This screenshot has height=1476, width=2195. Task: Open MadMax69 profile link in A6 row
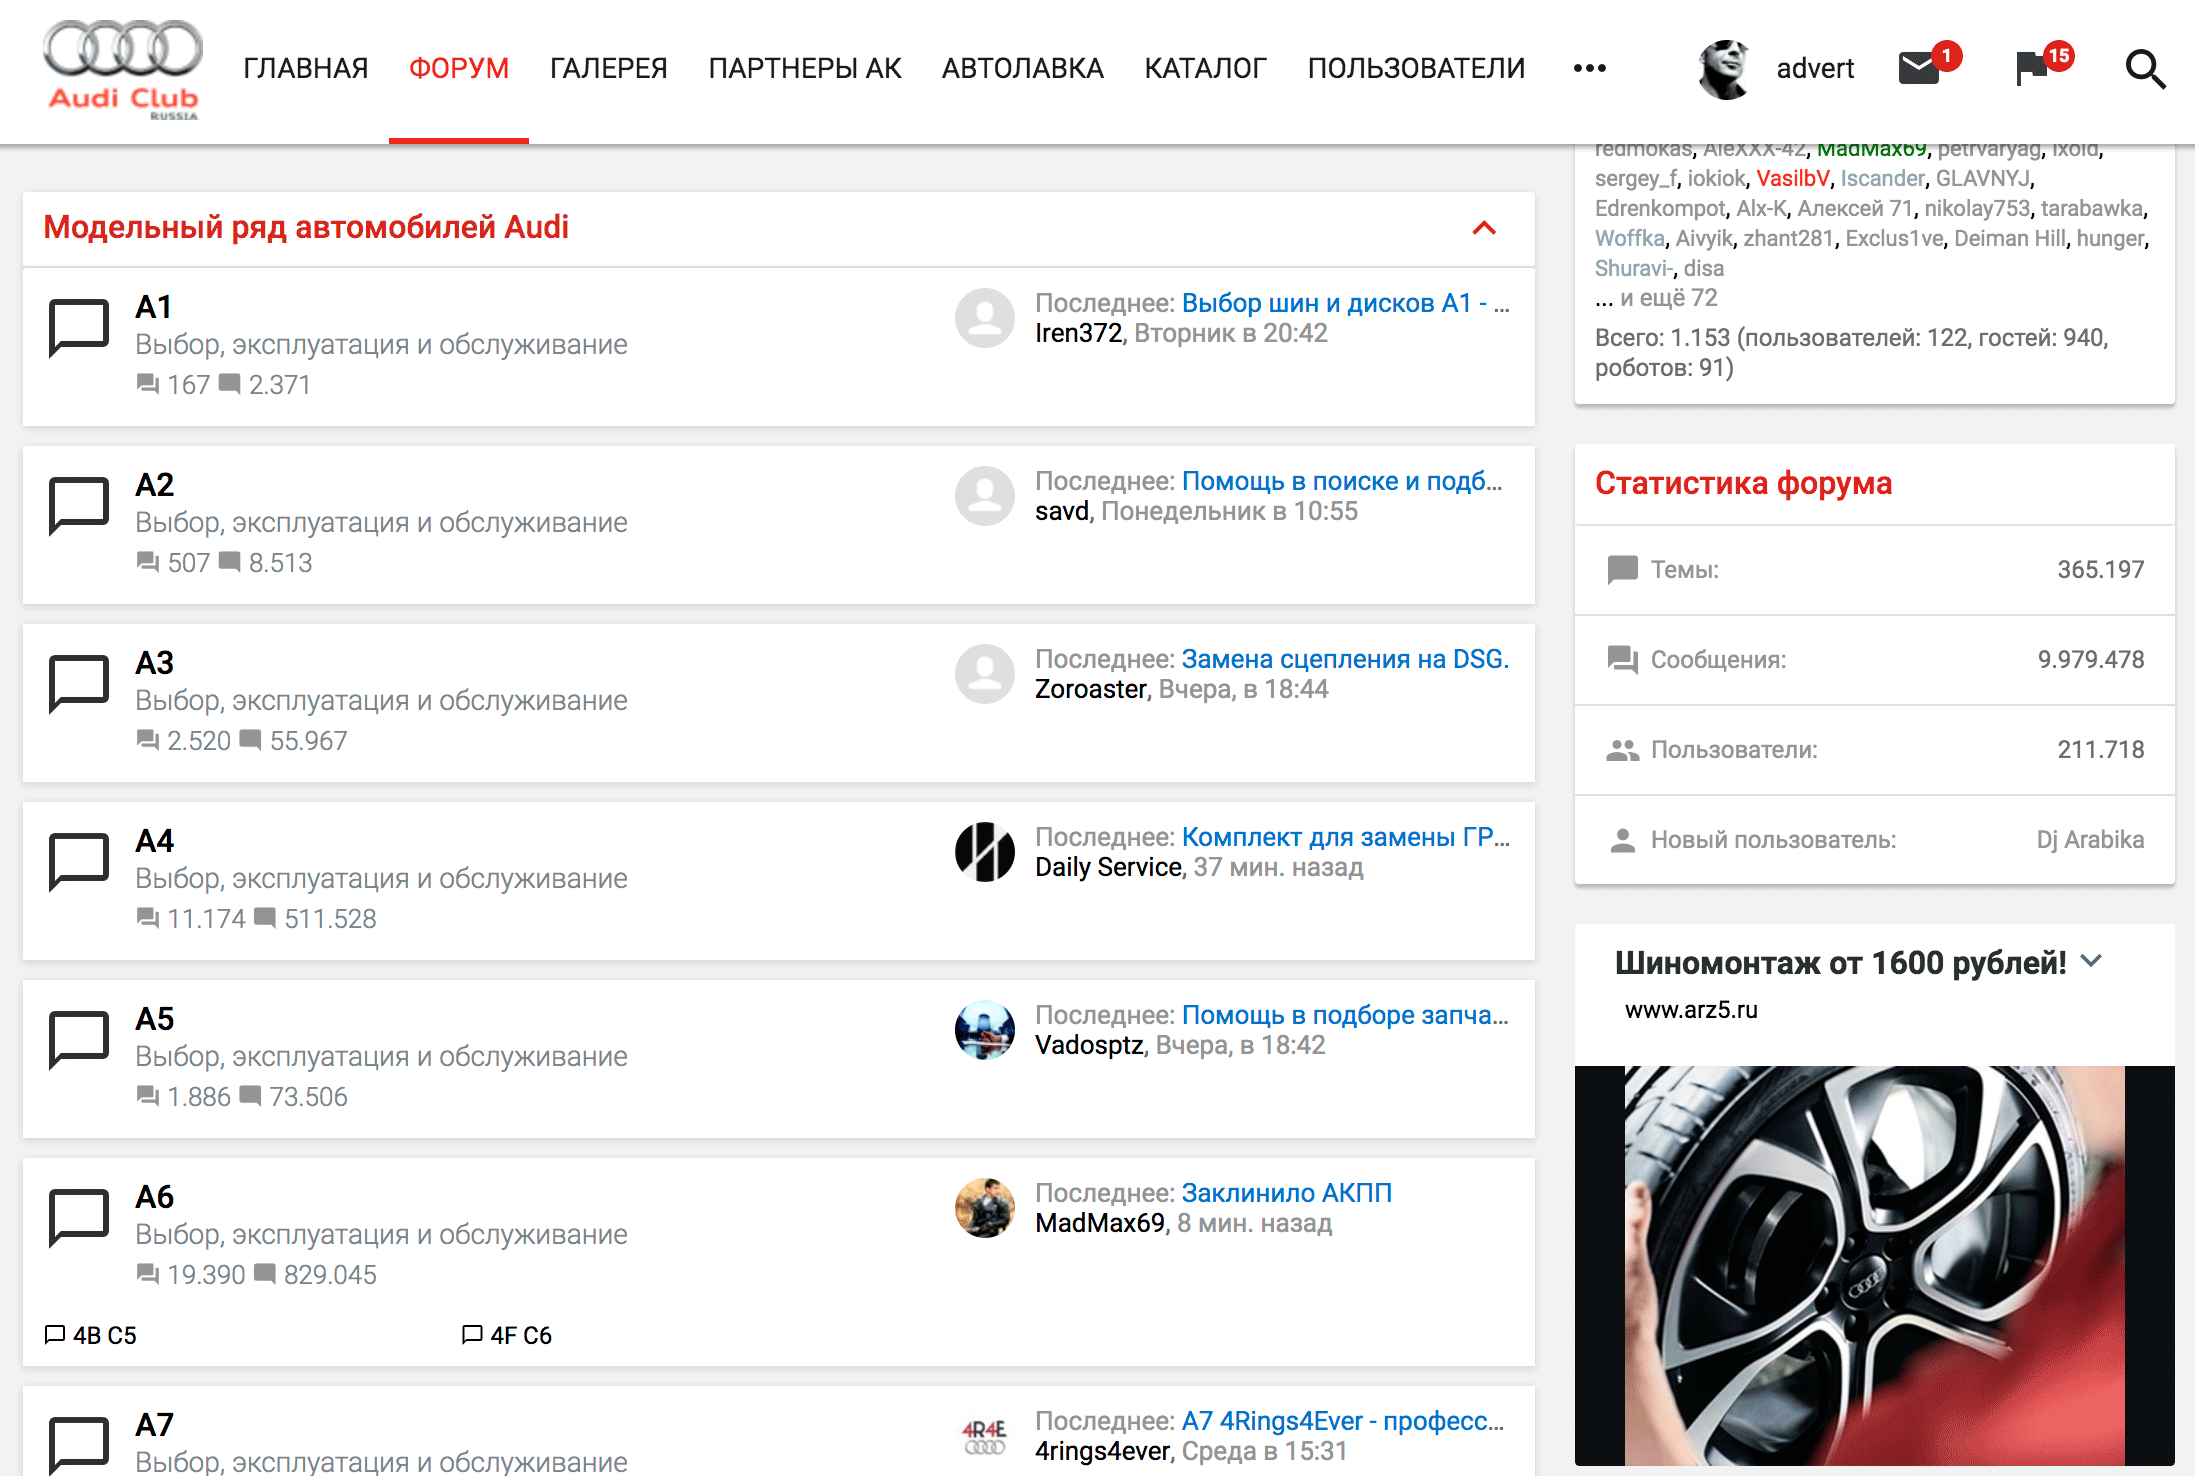(1100, 1223)
